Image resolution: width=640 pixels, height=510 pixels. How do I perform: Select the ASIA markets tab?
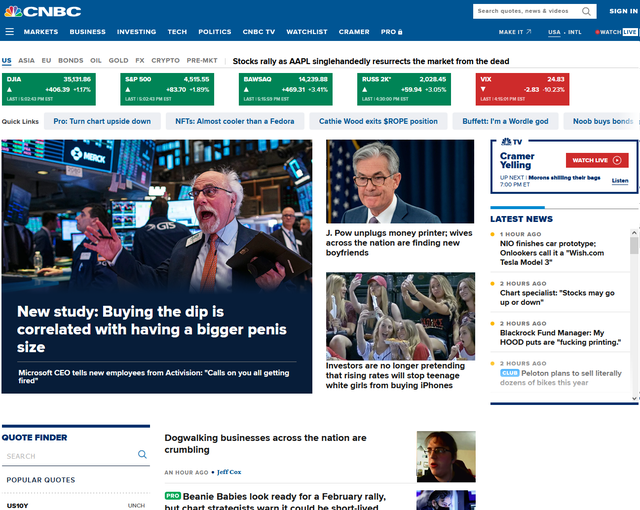click(x=27, y=60)
